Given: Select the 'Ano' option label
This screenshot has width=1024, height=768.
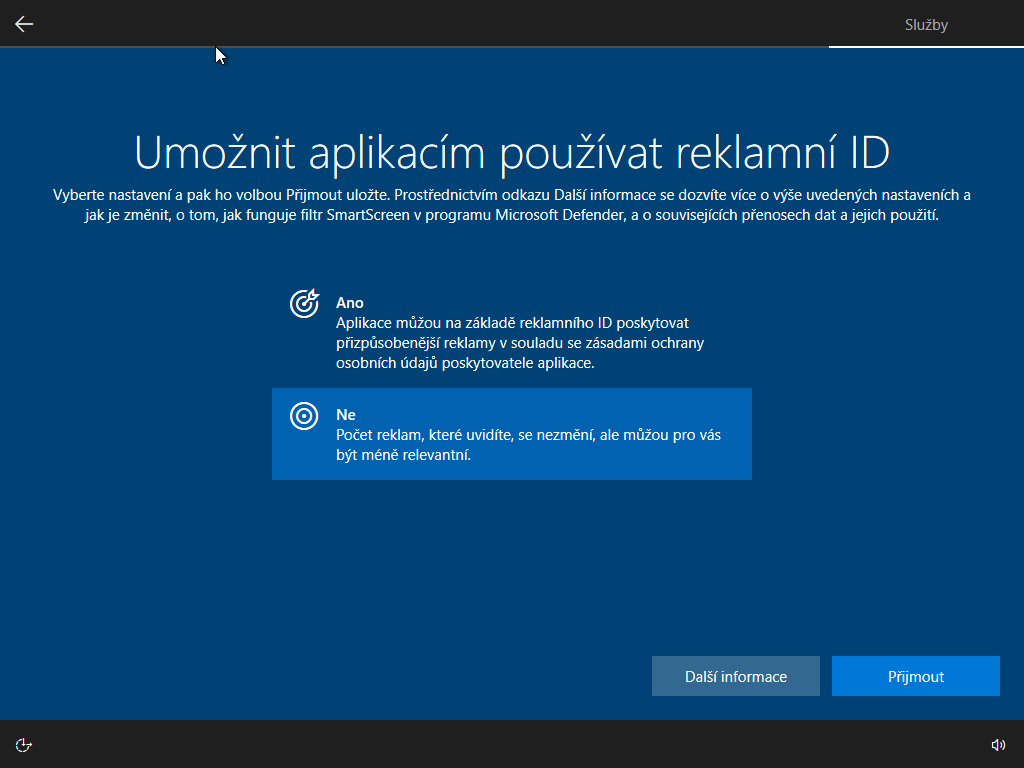Looking at the screenshot, I should (x=350, y=303).
